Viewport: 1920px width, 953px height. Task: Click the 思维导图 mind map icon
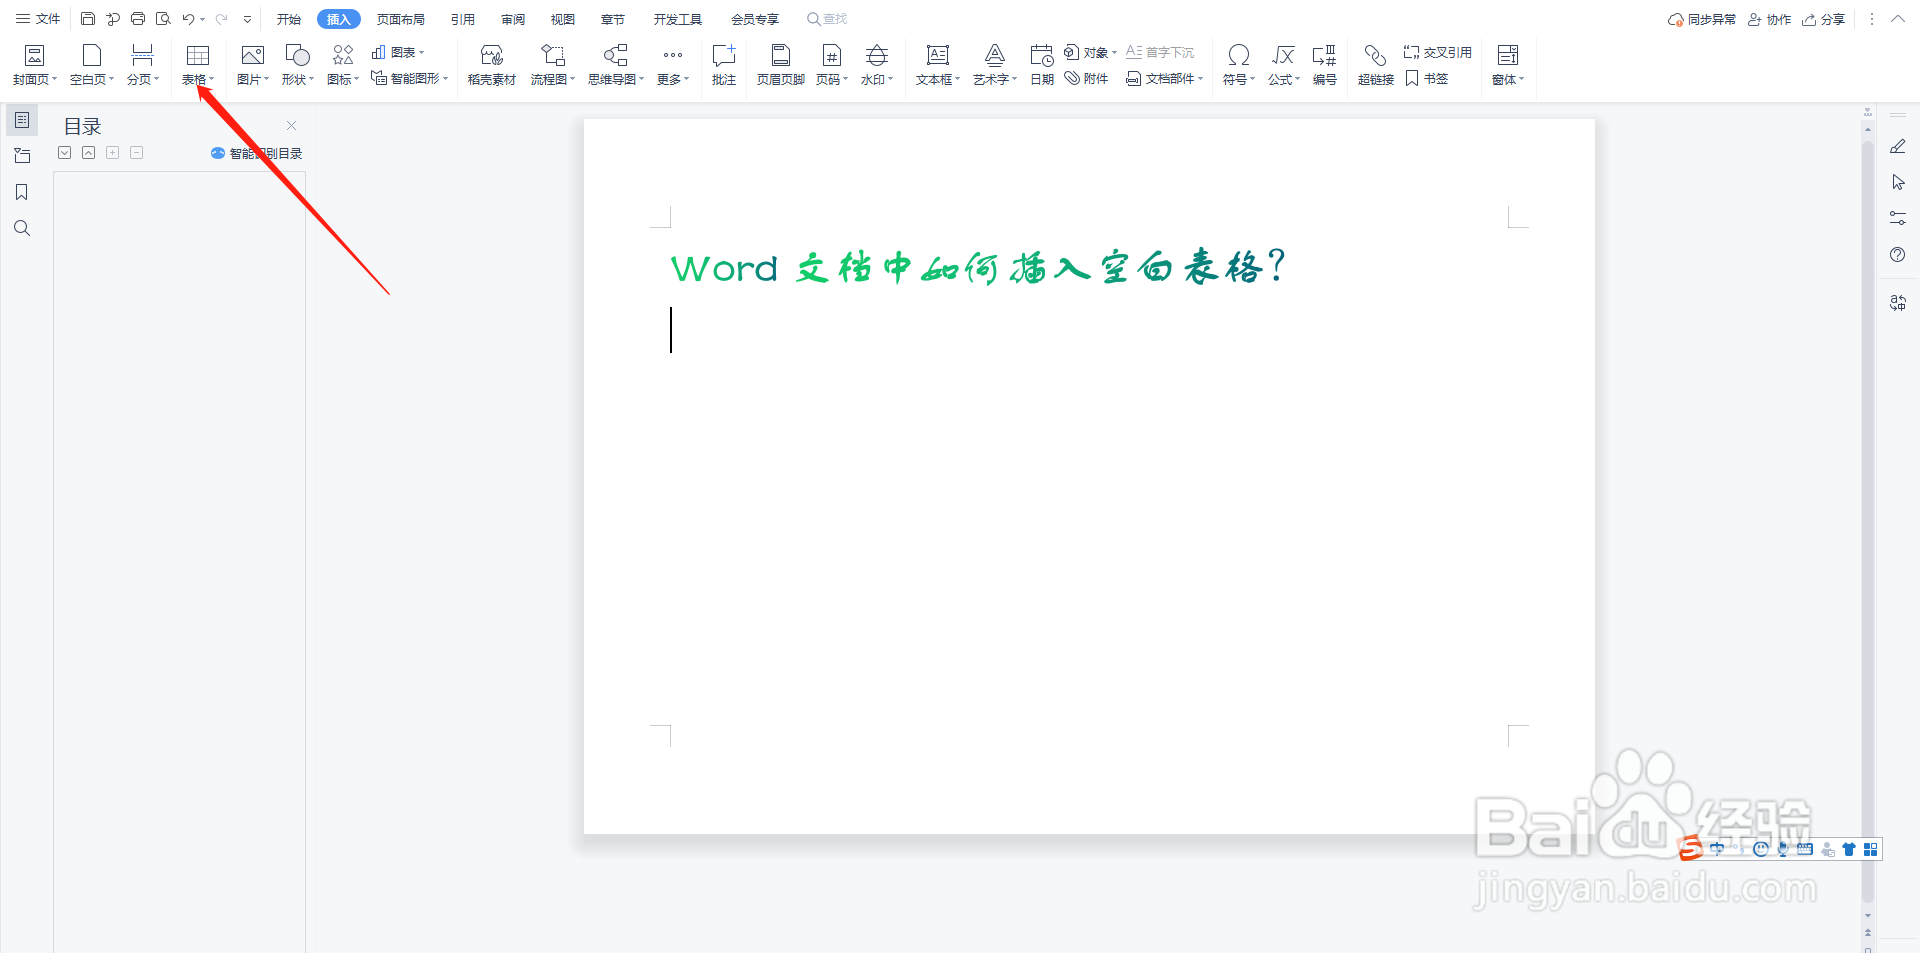(x=616, y=55)
